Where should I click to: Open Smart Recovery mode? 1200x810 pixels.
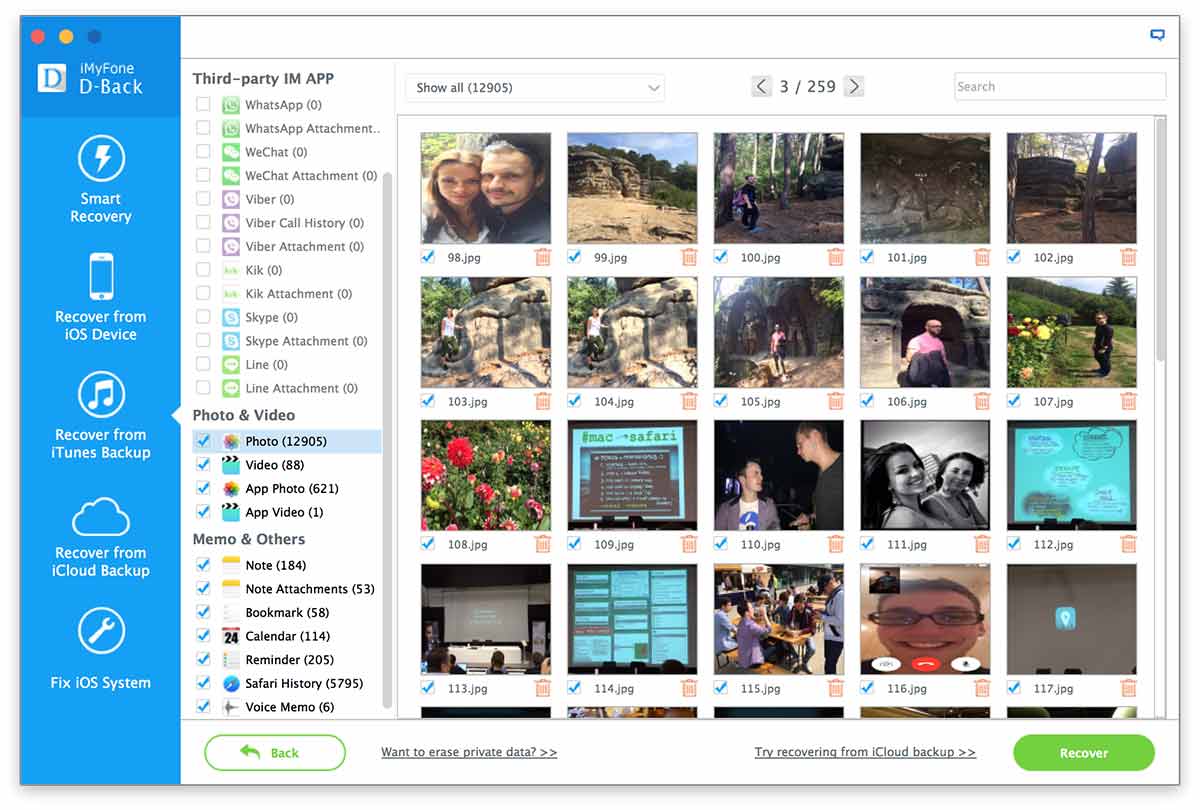tap(101, 180)
